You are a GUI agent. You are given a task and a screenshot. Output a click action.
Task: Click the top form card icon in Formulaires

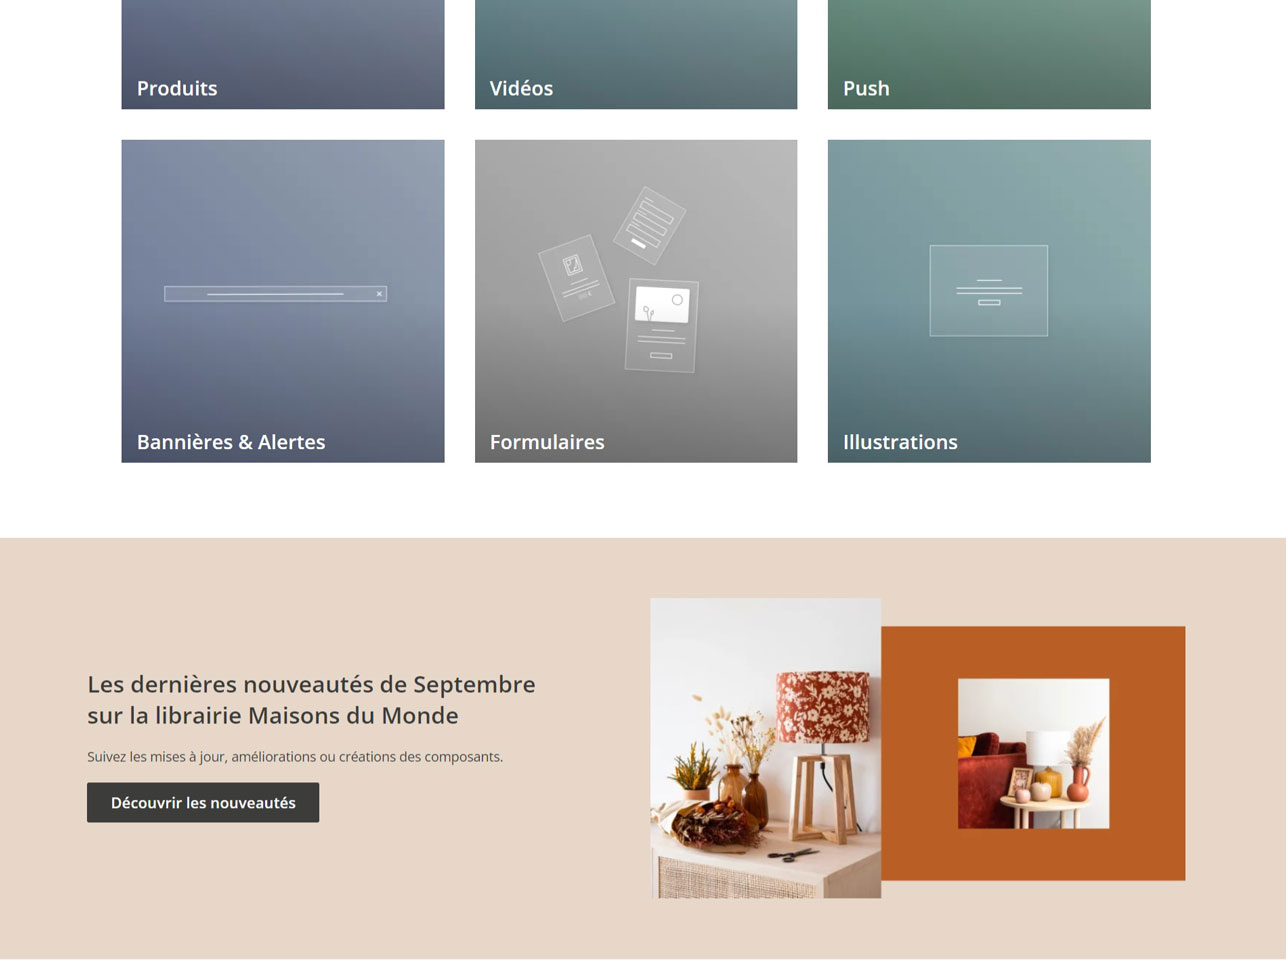click(x=649, y=225)
